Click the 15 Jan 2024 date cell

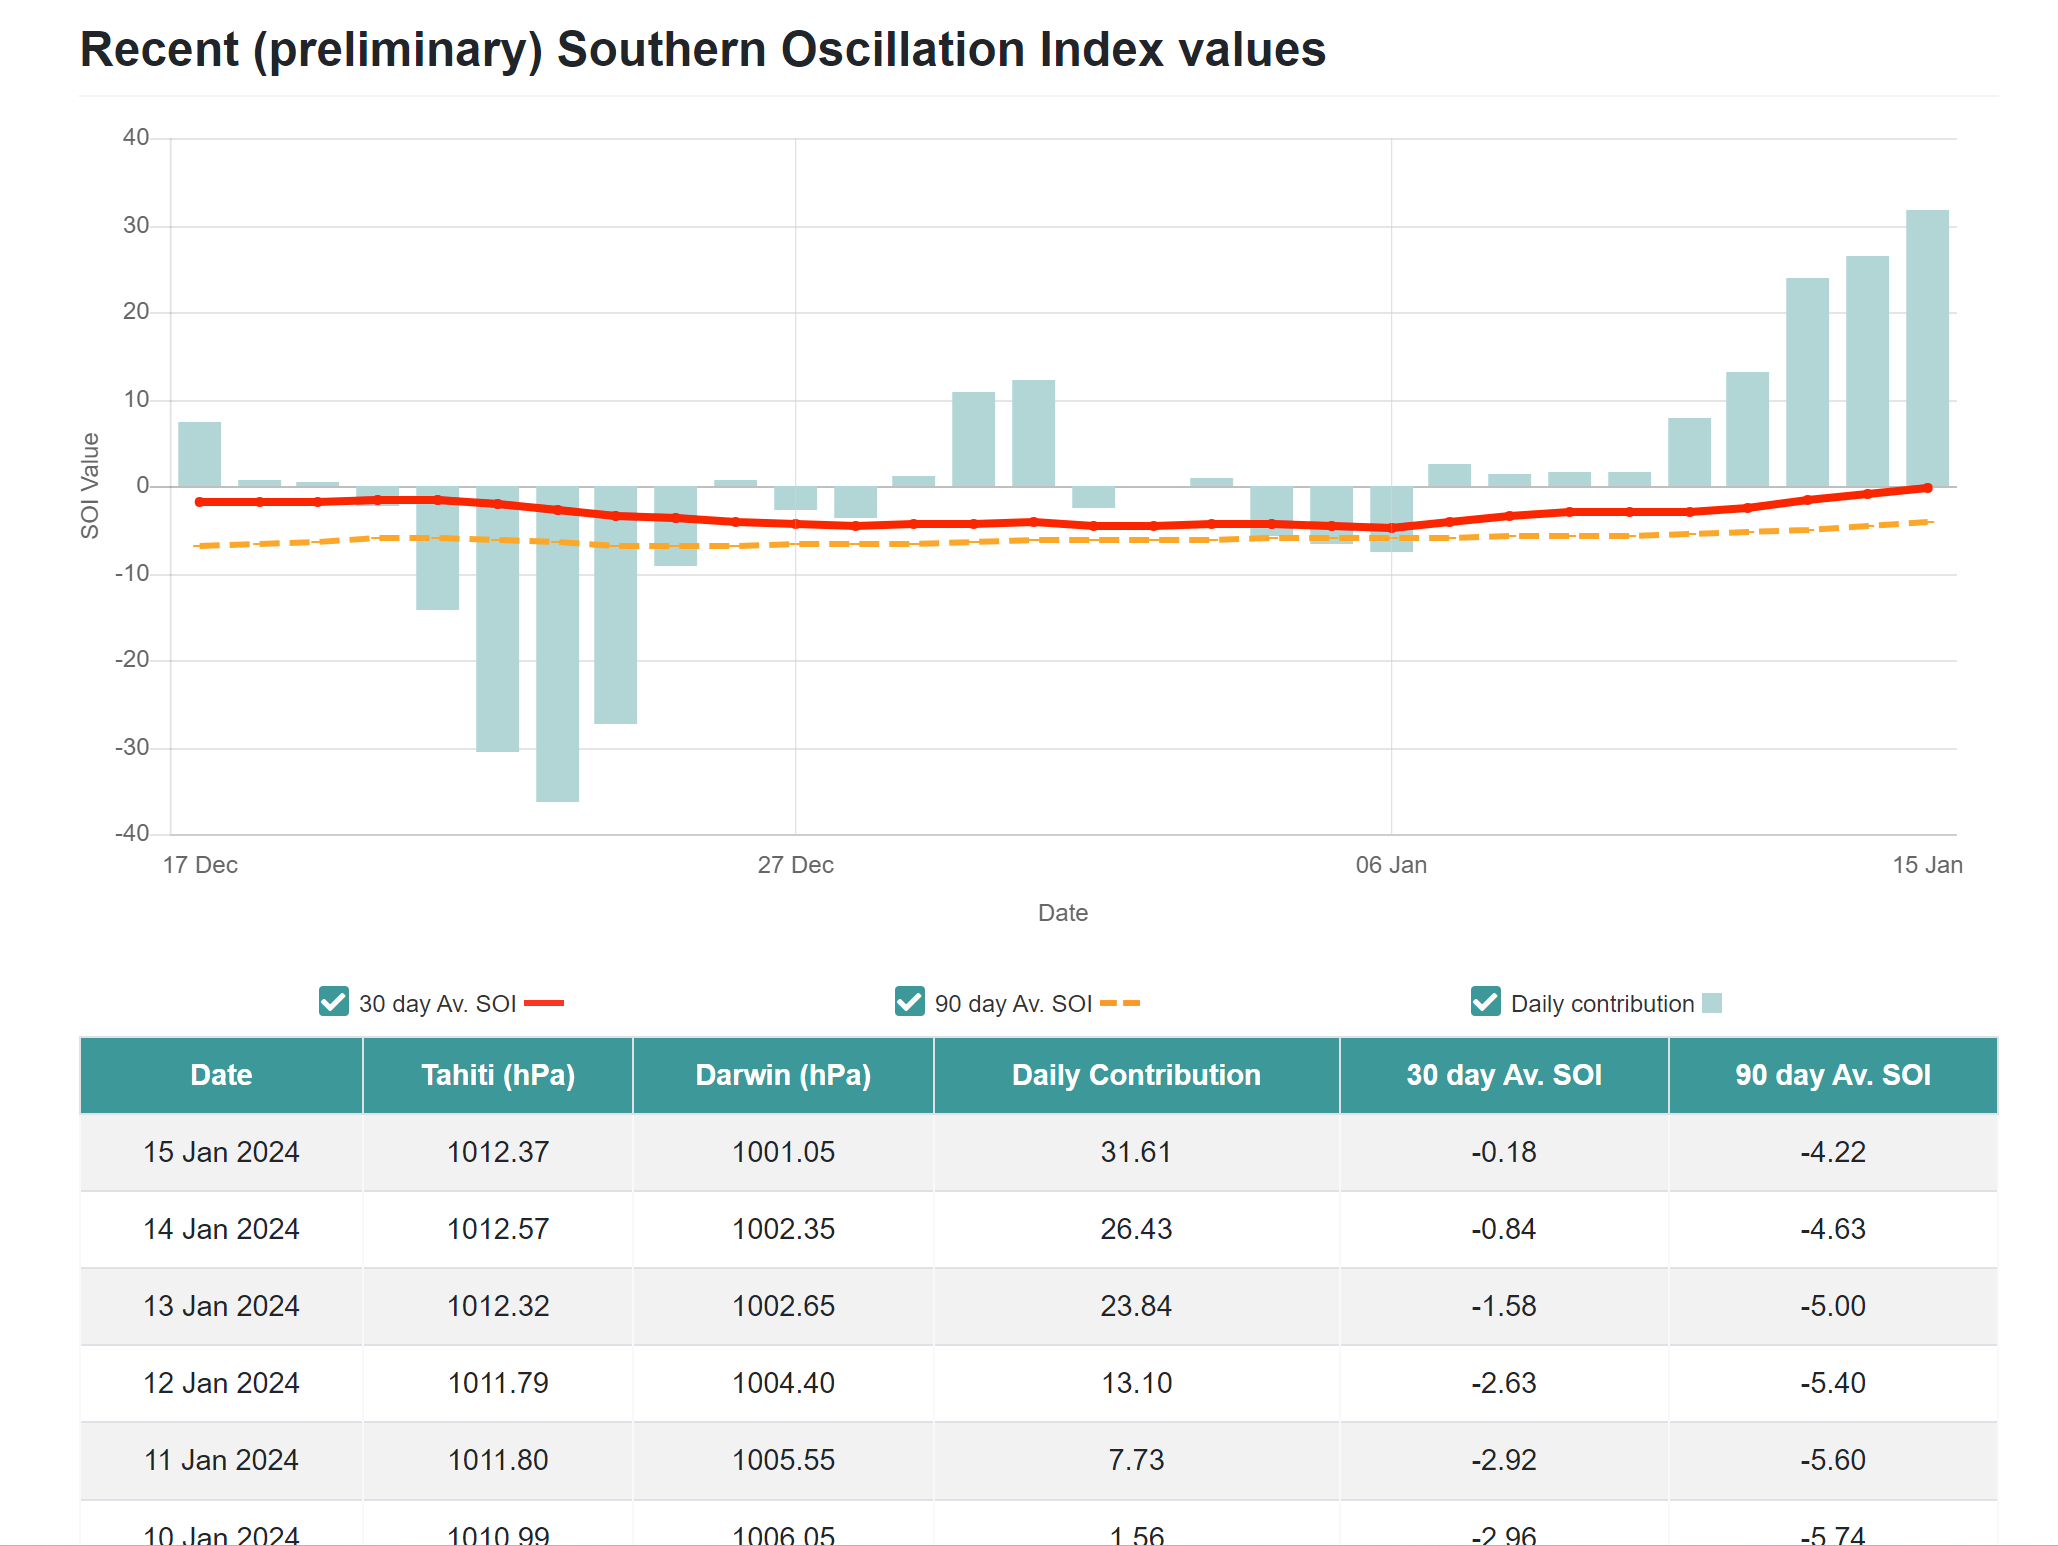(x=221, y=1152)
